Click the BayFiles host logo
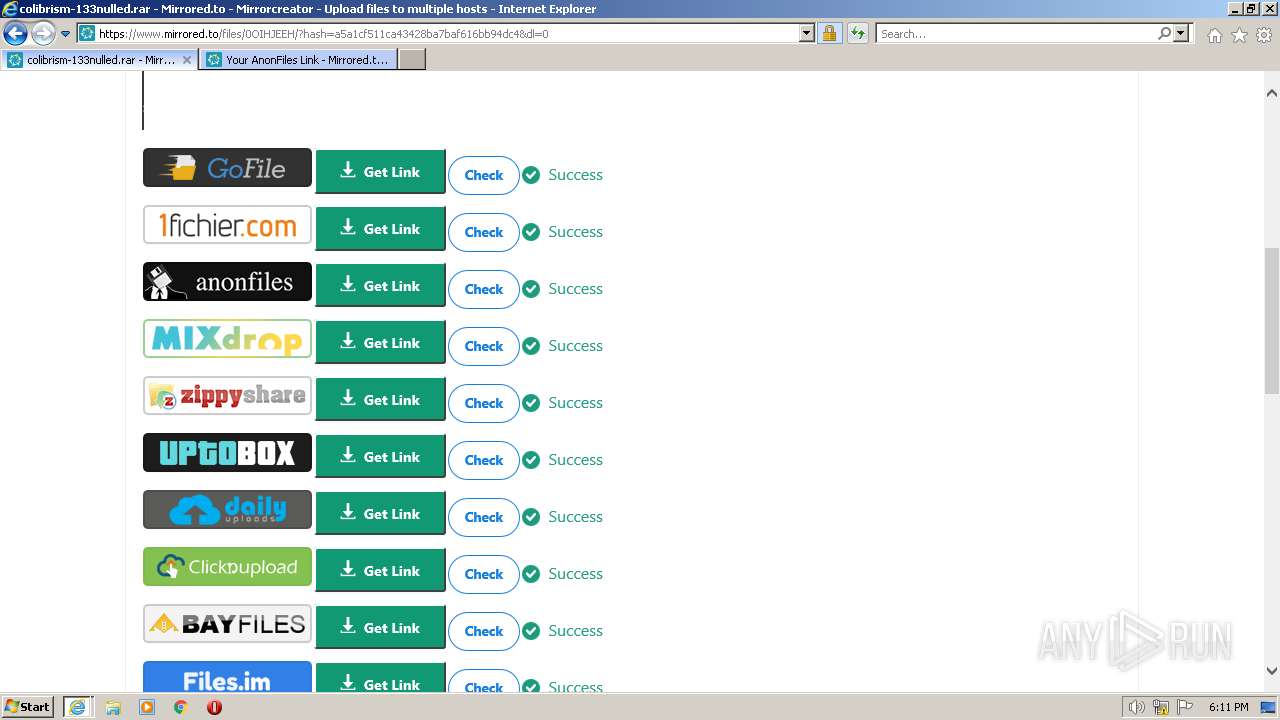Viewport: 1280px width, 720px height. click(227, 624)
